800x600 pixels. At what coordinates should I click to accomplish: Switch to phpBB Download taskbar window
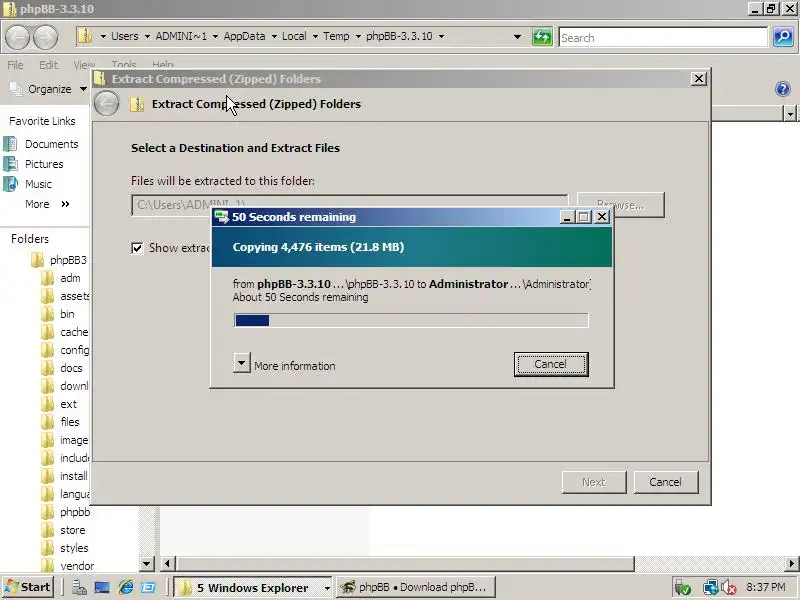tap(414, 587)
